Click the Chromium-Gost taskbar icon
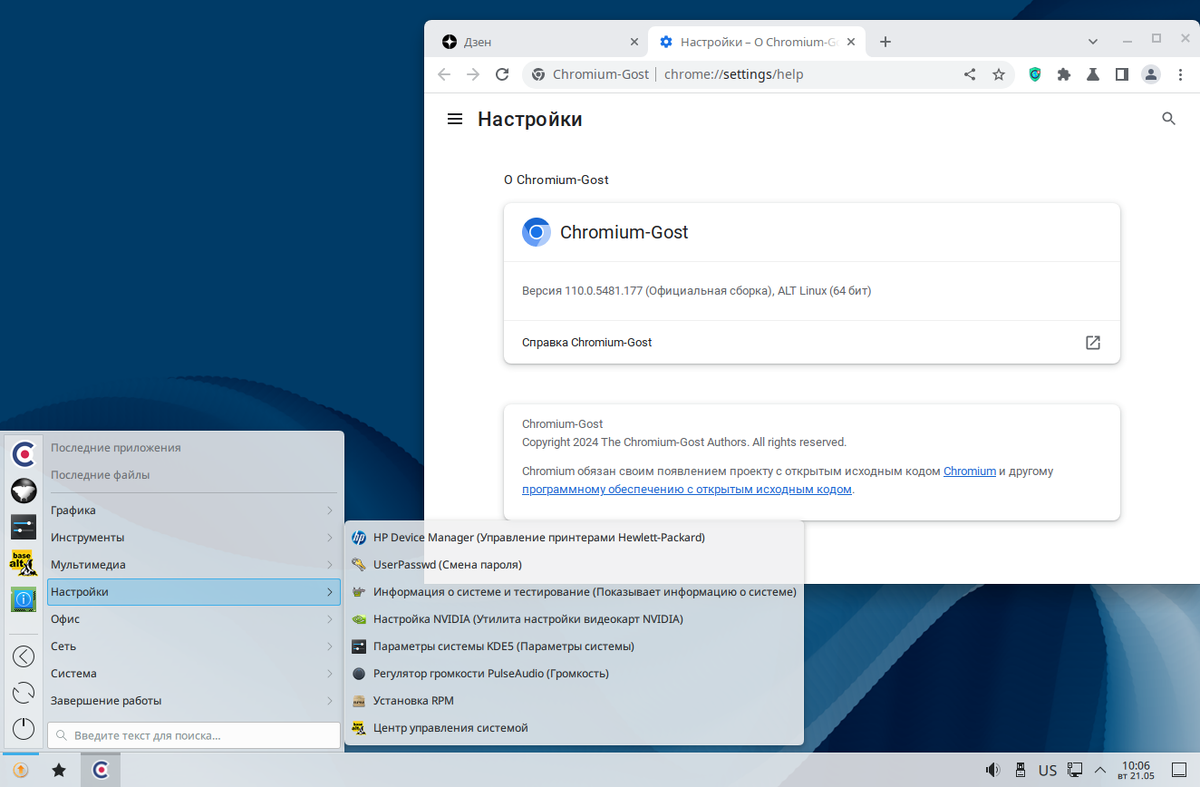Screen dimensions: 1200x787 pos(100,770)
